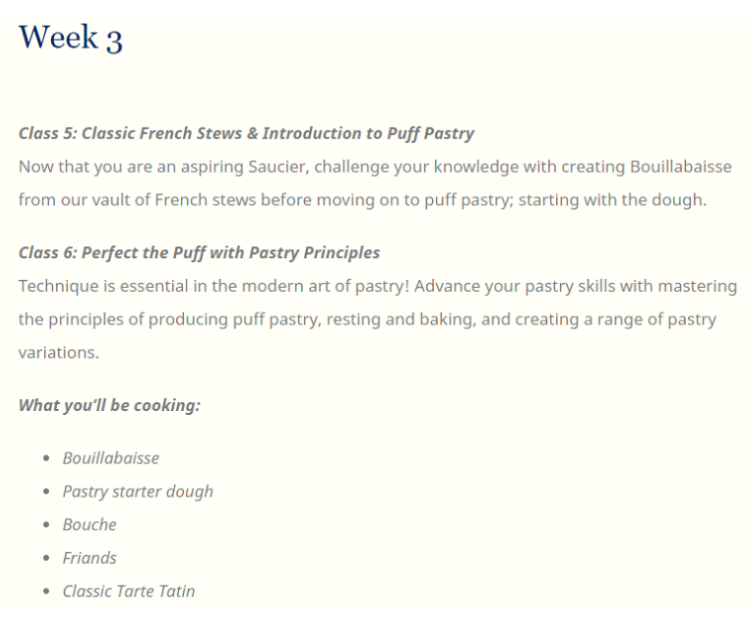Select the Bouche list item
This screenshot has height=621, width=753.
90,525
